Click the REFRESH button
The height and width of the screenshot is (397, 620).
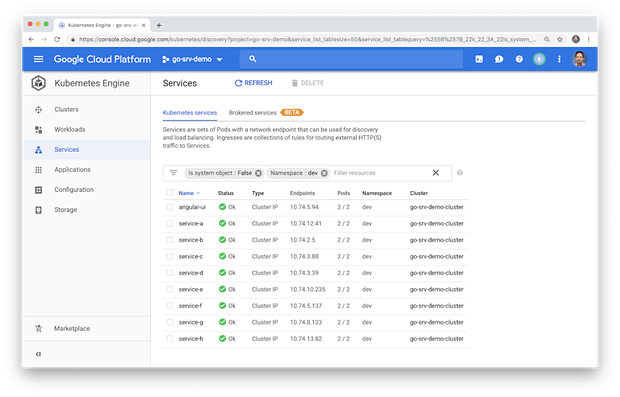coord(253,83)
